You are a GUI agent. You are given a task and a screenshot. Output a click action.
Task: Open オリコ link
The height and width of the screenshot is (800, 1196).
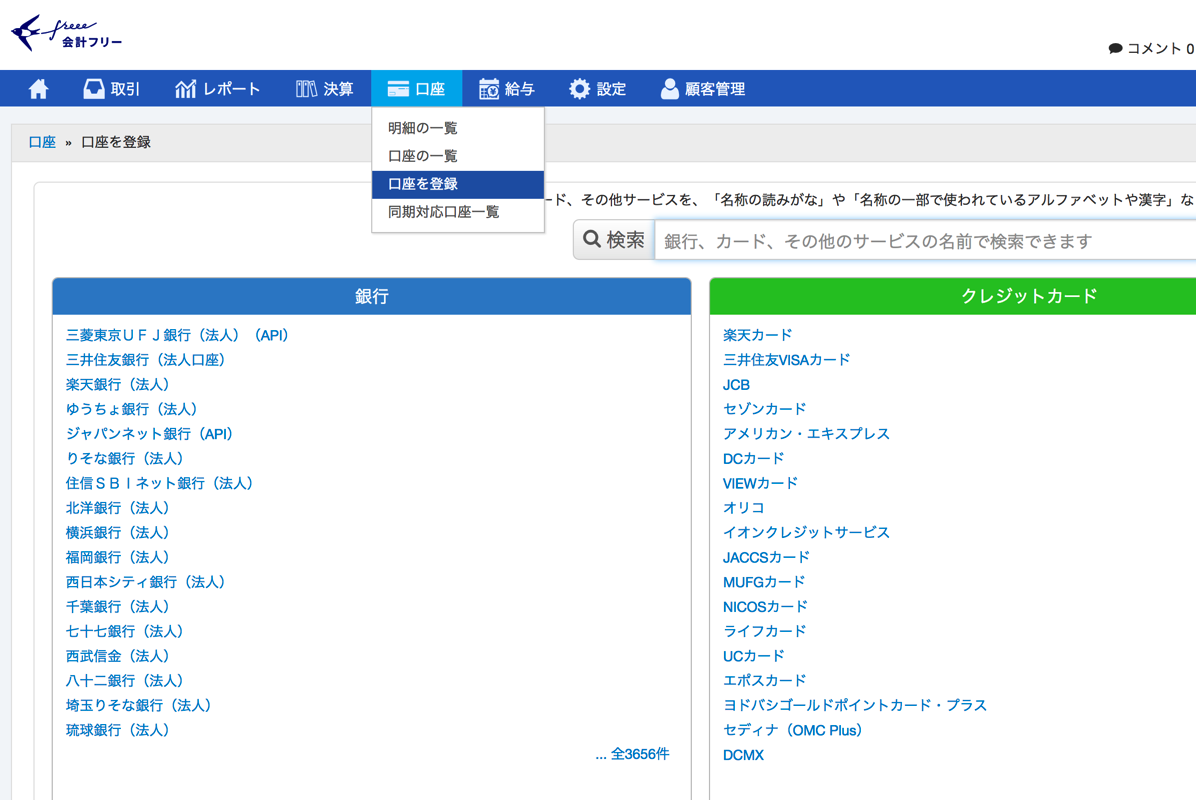click(744, 508)
